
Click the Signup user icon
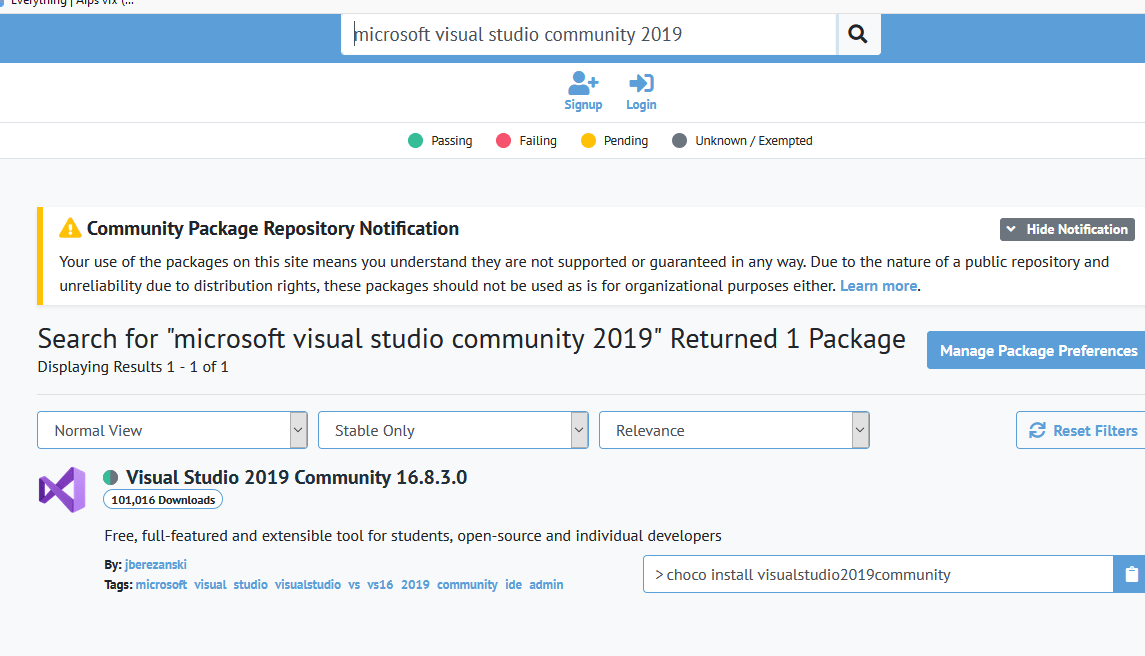coord(583,83)
